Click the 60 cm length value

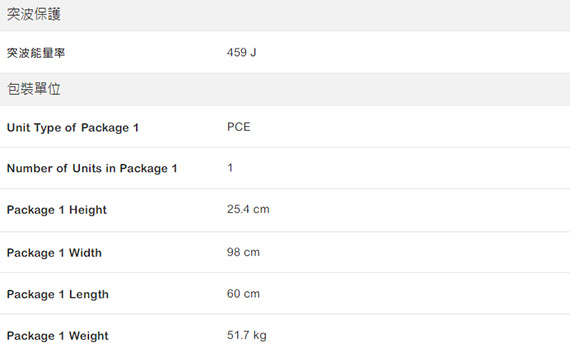[243, 293]
